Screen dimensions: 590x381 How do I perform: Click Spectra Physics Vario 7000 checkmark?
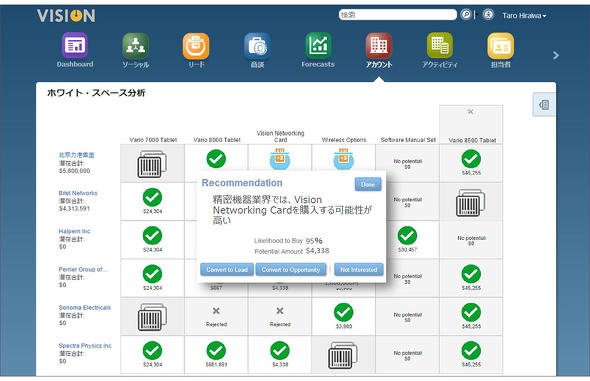tap(152, 351)
